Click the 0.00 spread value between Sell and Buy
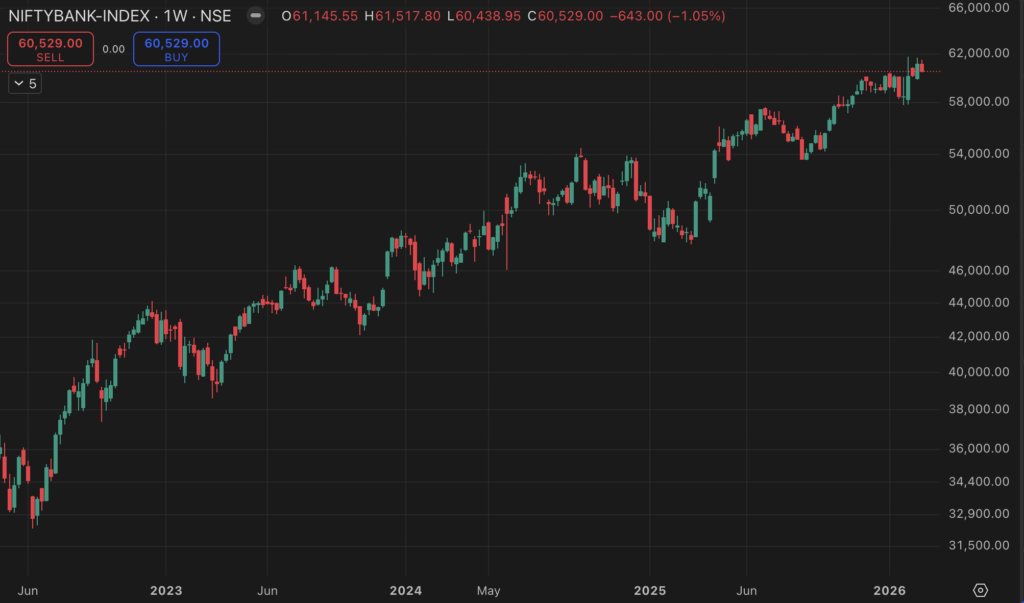Viewport: 1024px width, 603px height. (114, 49)
